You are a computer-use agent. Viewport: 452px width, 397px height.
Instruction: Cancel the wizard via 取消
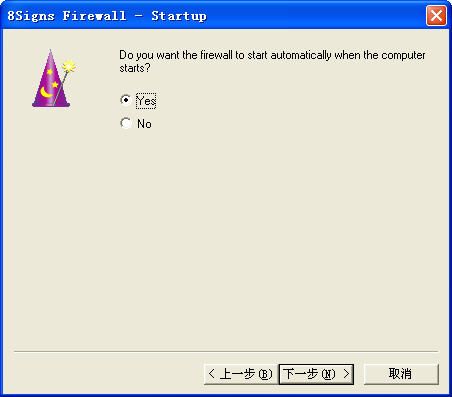(x=401, y=374)
